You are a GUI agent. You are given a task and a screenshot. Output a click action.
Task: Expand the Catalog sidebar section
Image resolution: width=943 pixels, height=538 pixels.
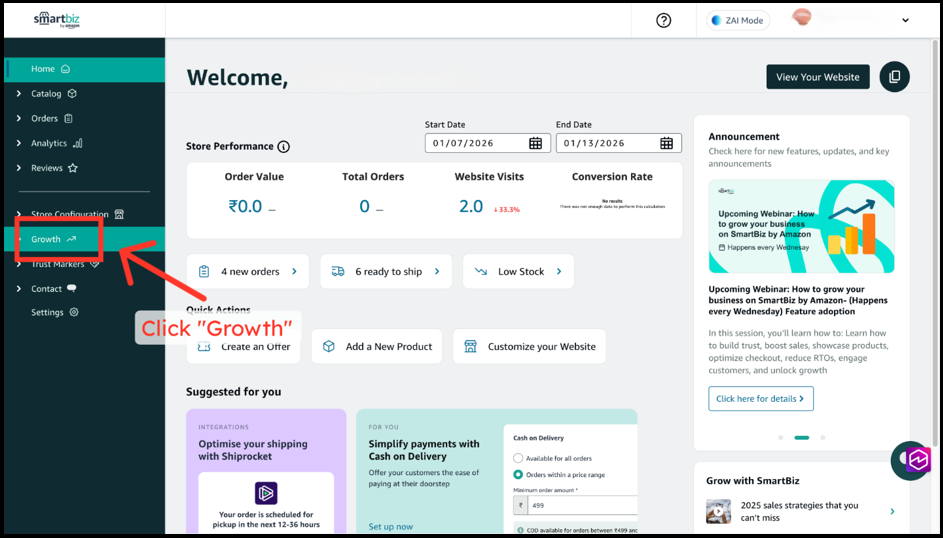19,94
